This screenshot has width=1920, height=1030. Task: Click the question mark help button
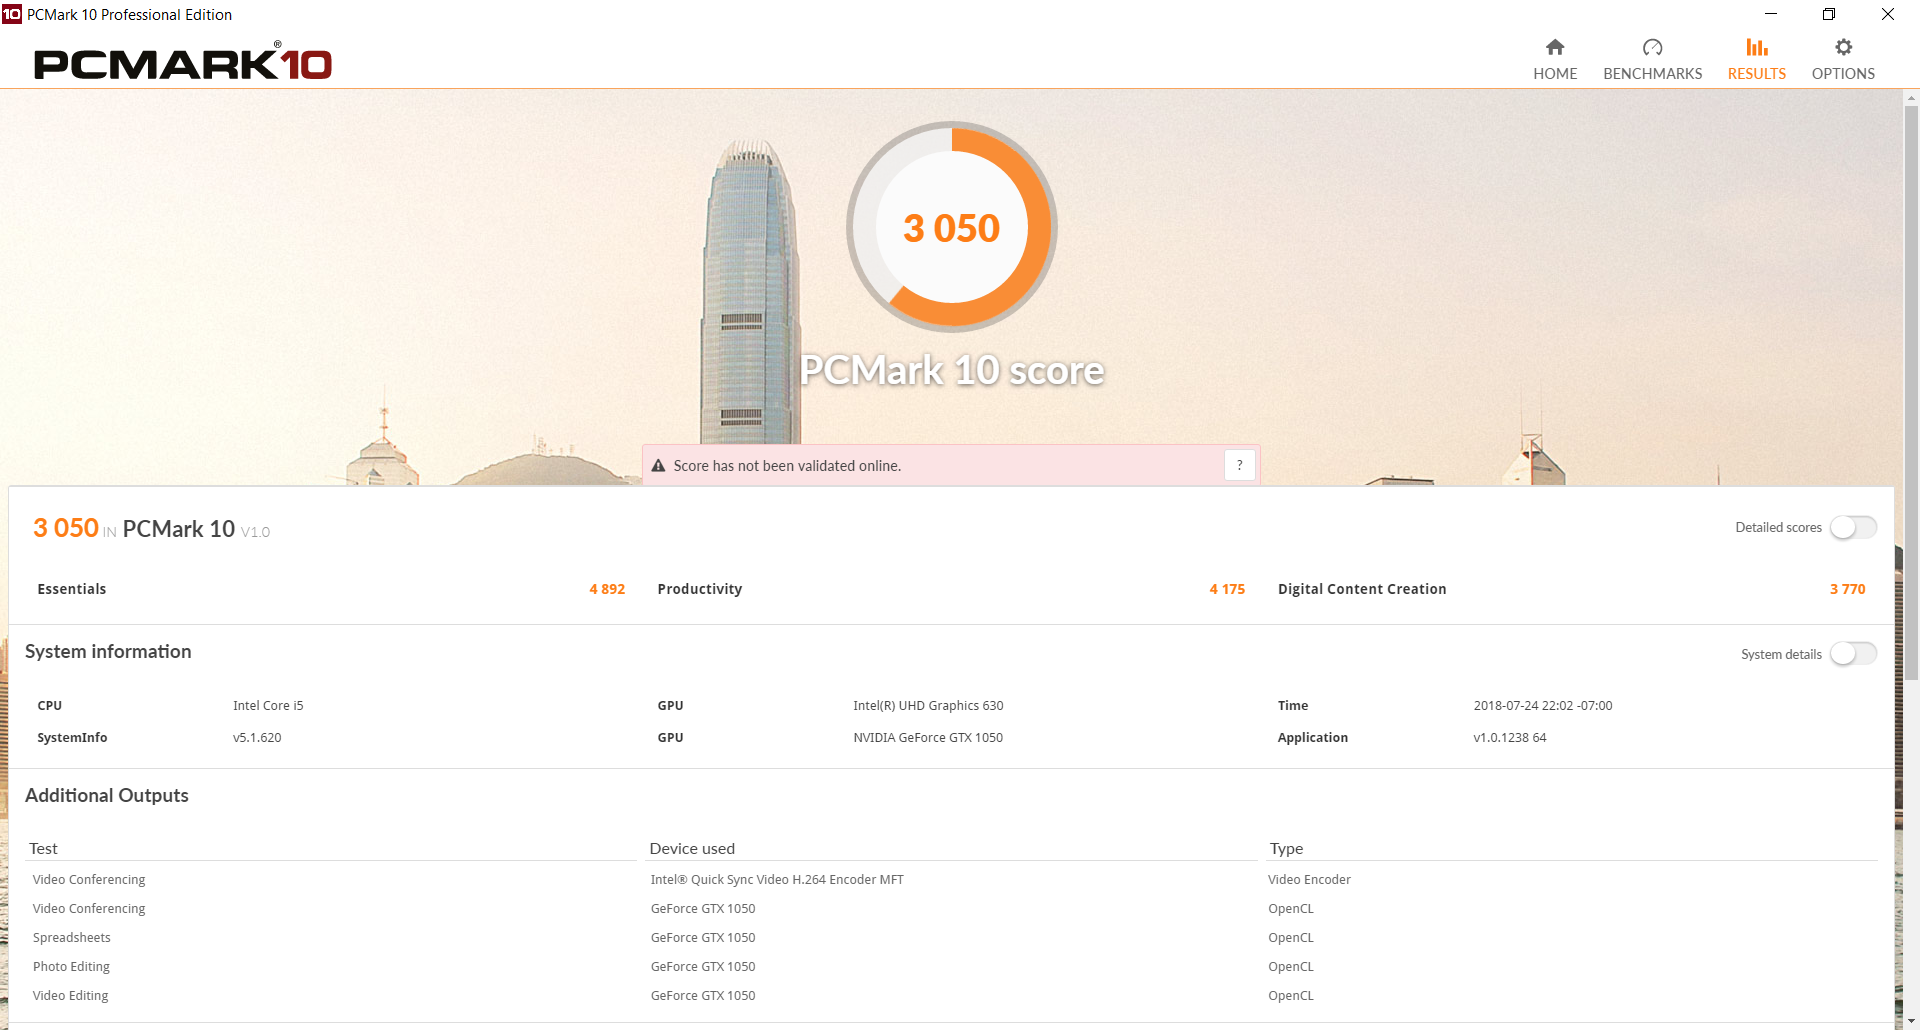pos(1240,465)
